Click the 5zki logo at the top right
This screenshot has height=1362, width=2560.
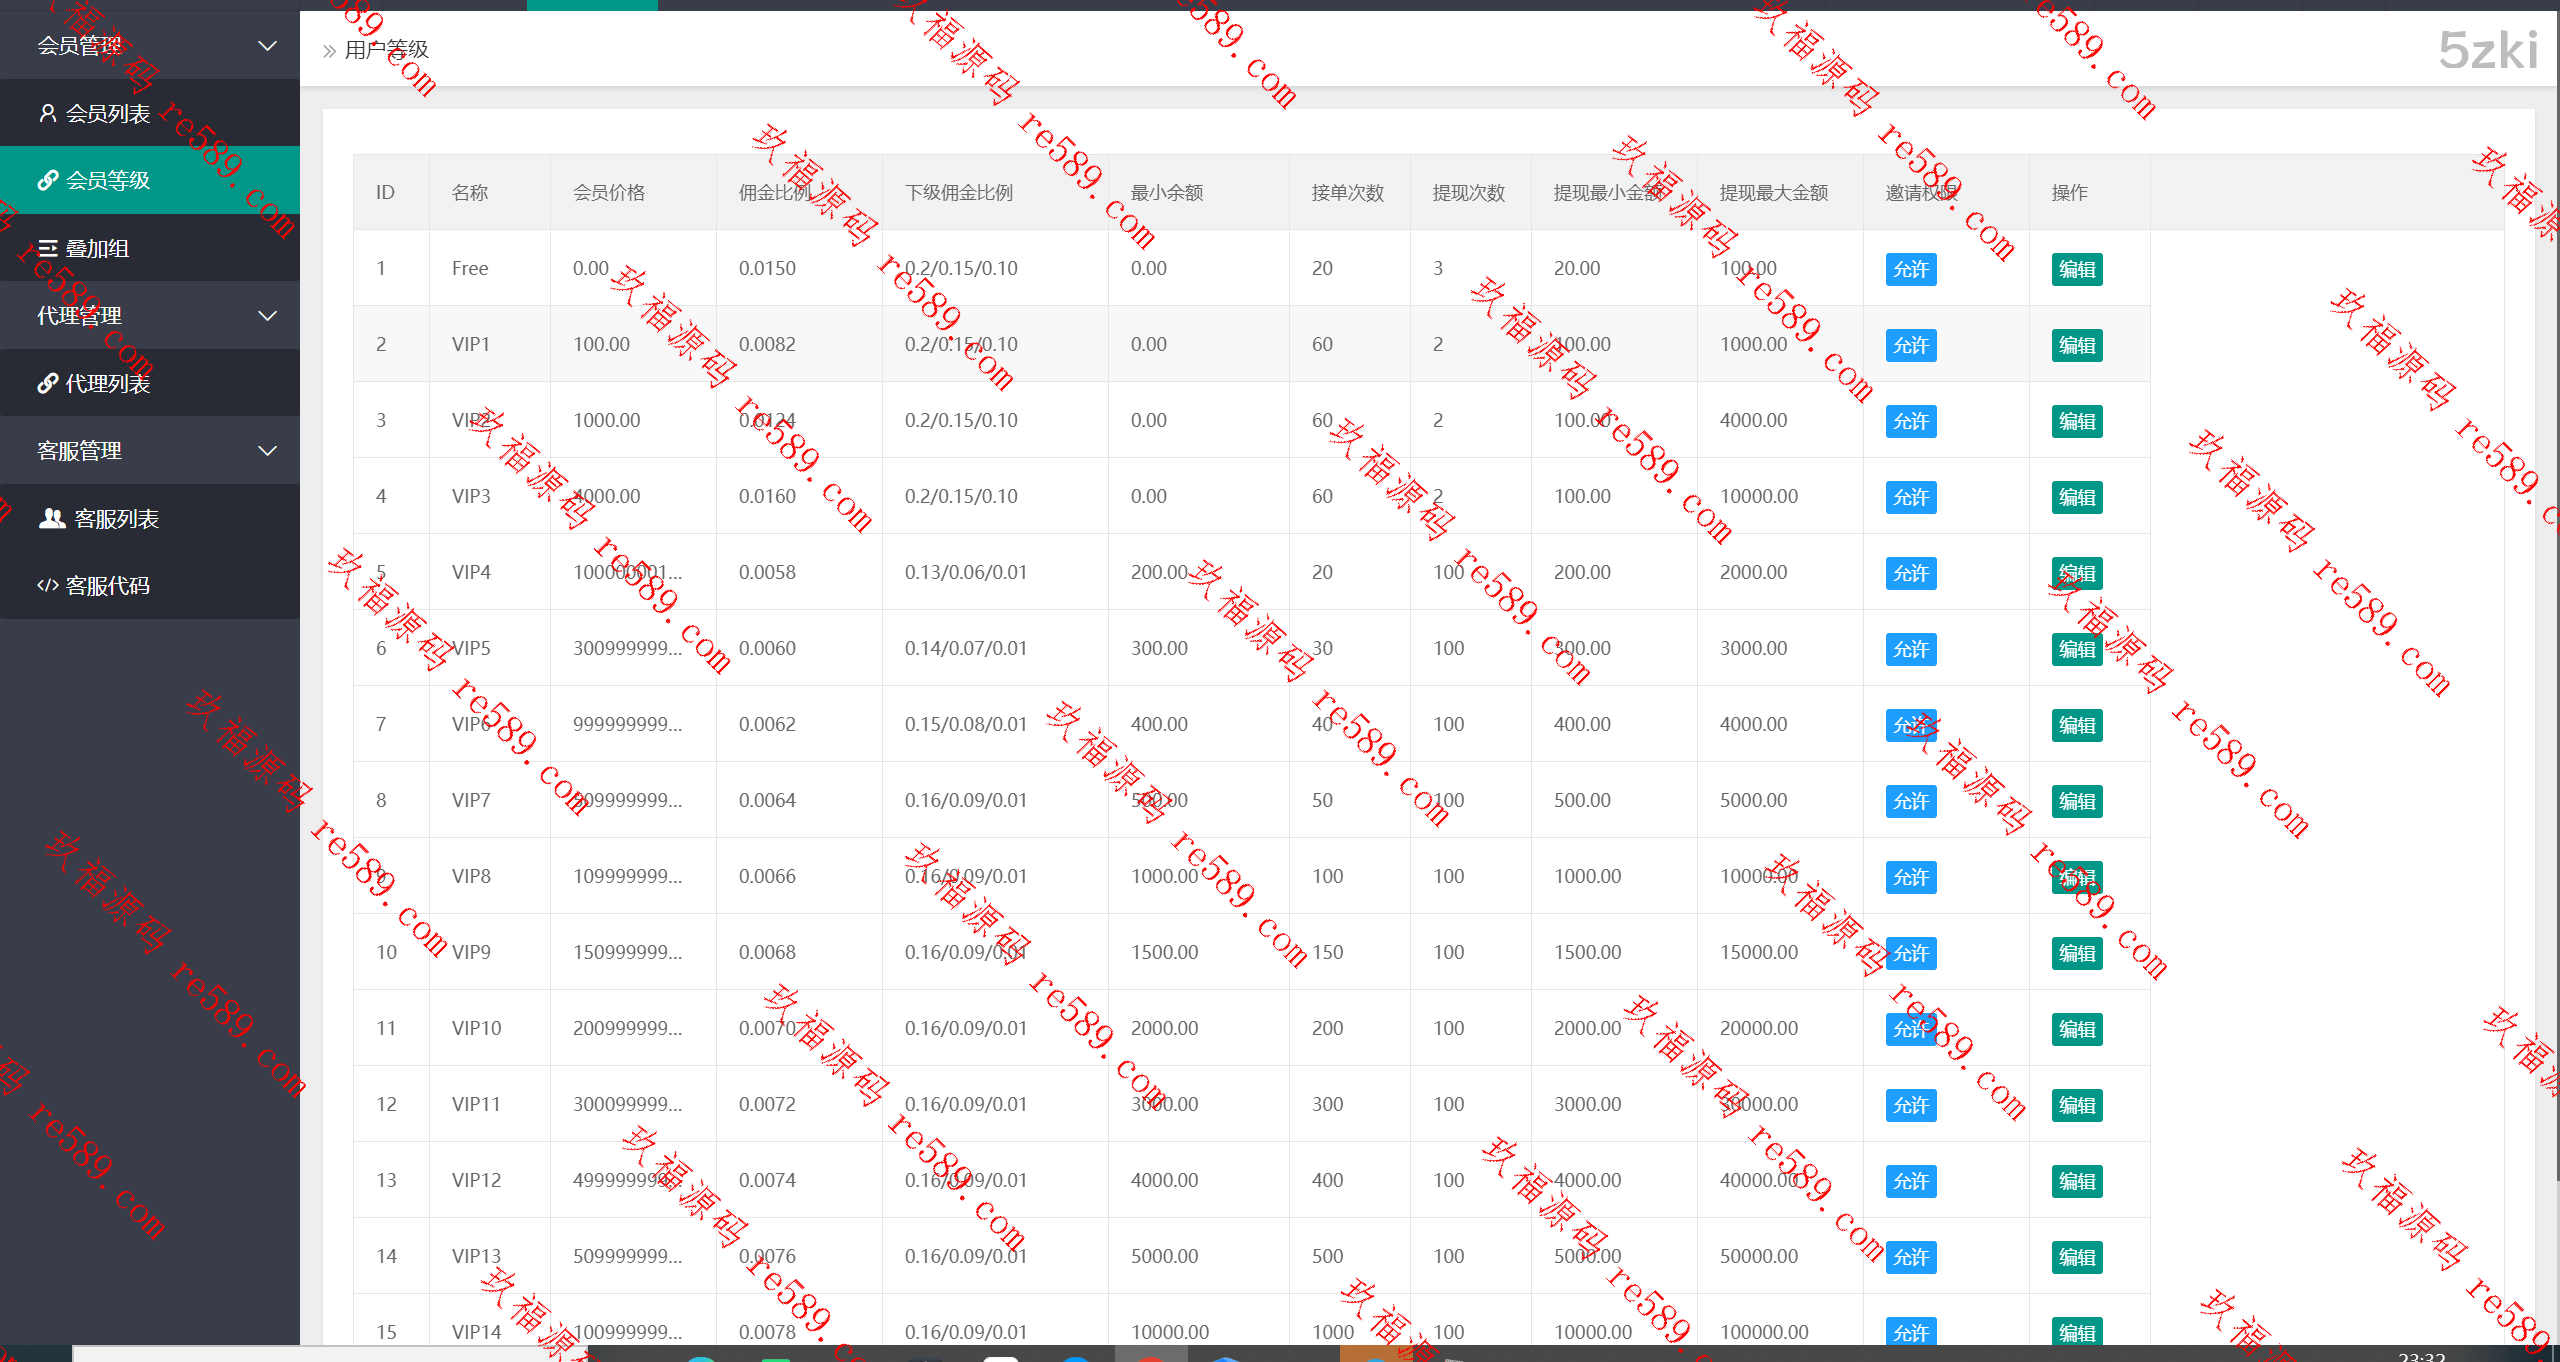point(2487,50)
